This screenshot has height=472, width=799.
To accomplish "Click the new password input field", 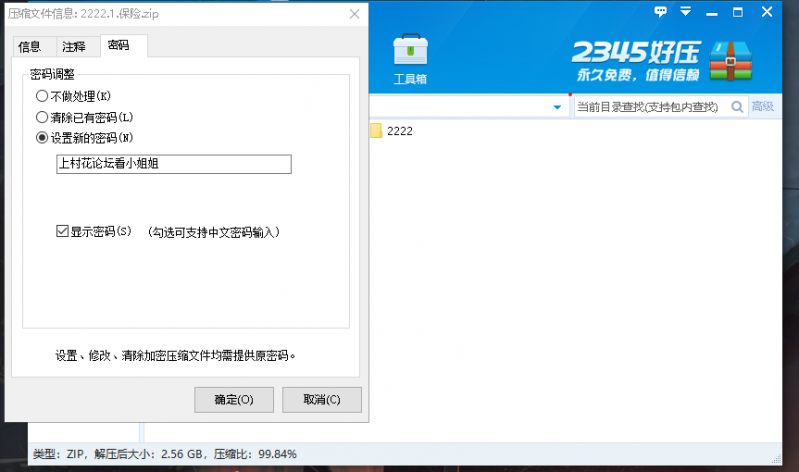I will 174,164.
